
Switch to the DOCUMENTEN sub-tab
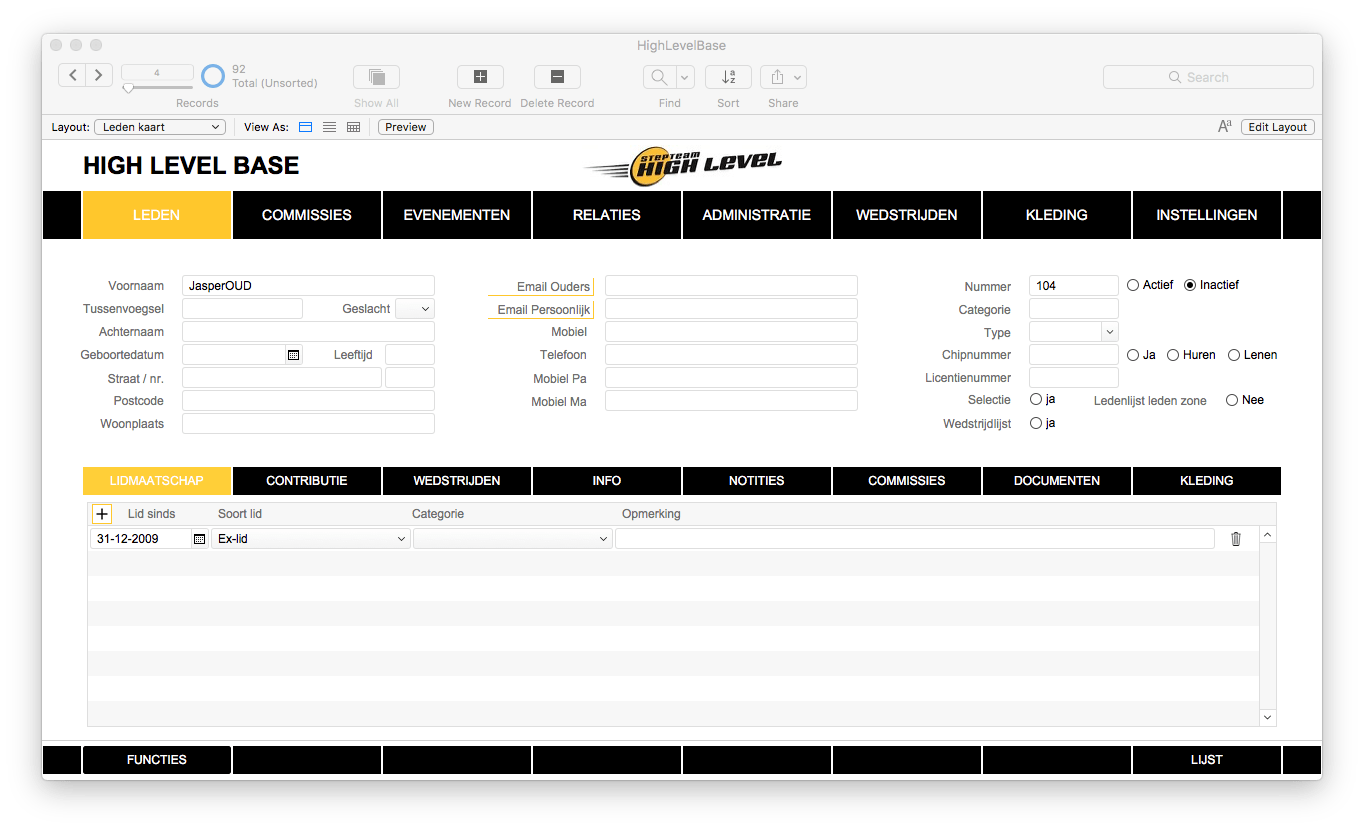pyautogui.click(x=1057, y=481)
